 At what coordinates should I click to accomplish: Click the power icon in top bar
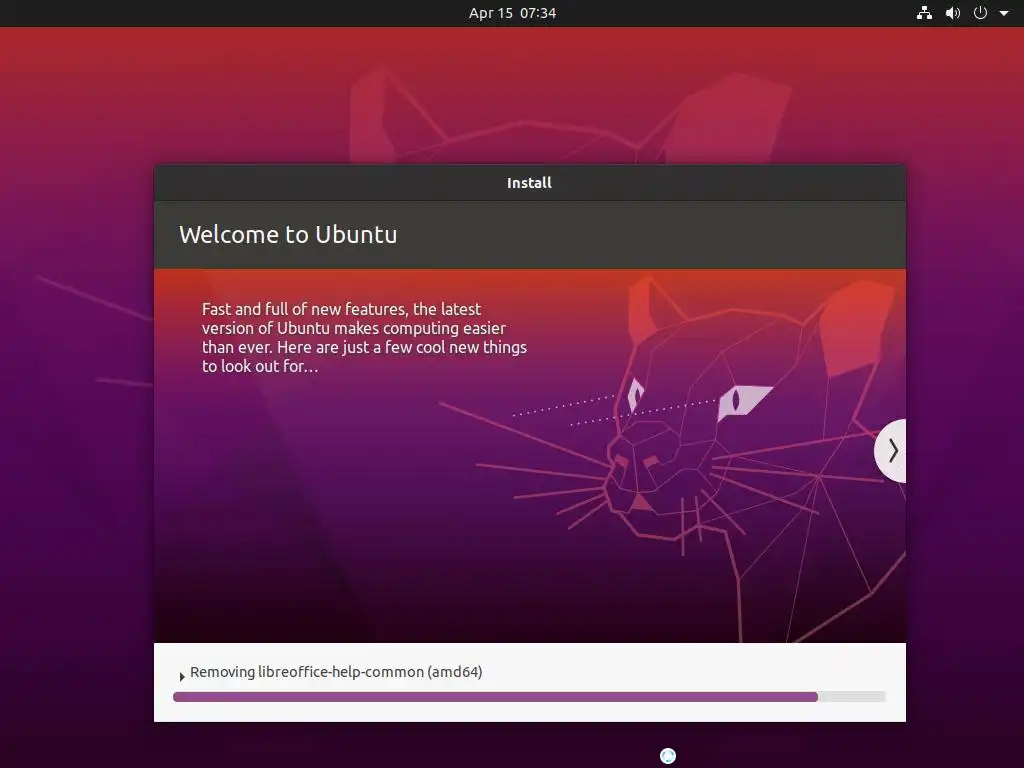(x=980, y=13)
